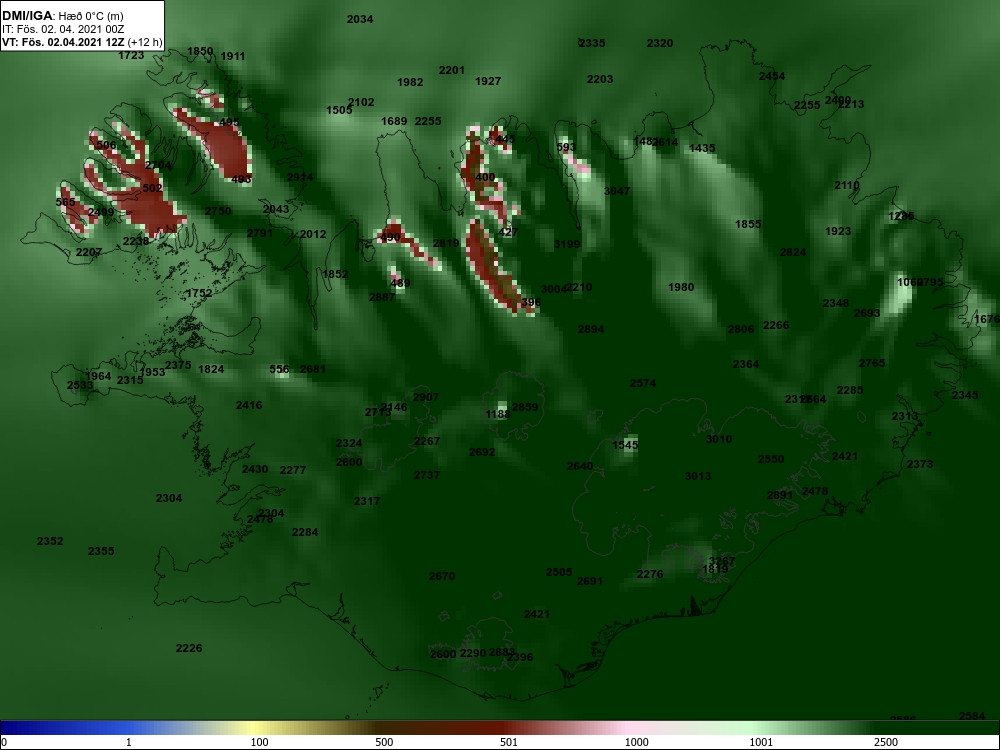The width and height of the screenshot is (1000, 750).
Task: Select the map value 2276
Action: 650,575
